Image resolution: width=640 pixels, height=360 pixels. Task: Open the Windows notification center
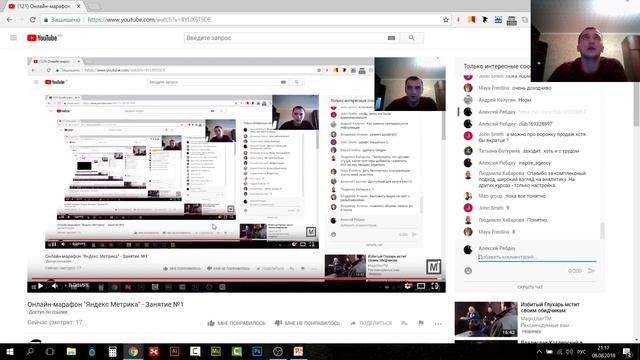click(x=628, y=352)
